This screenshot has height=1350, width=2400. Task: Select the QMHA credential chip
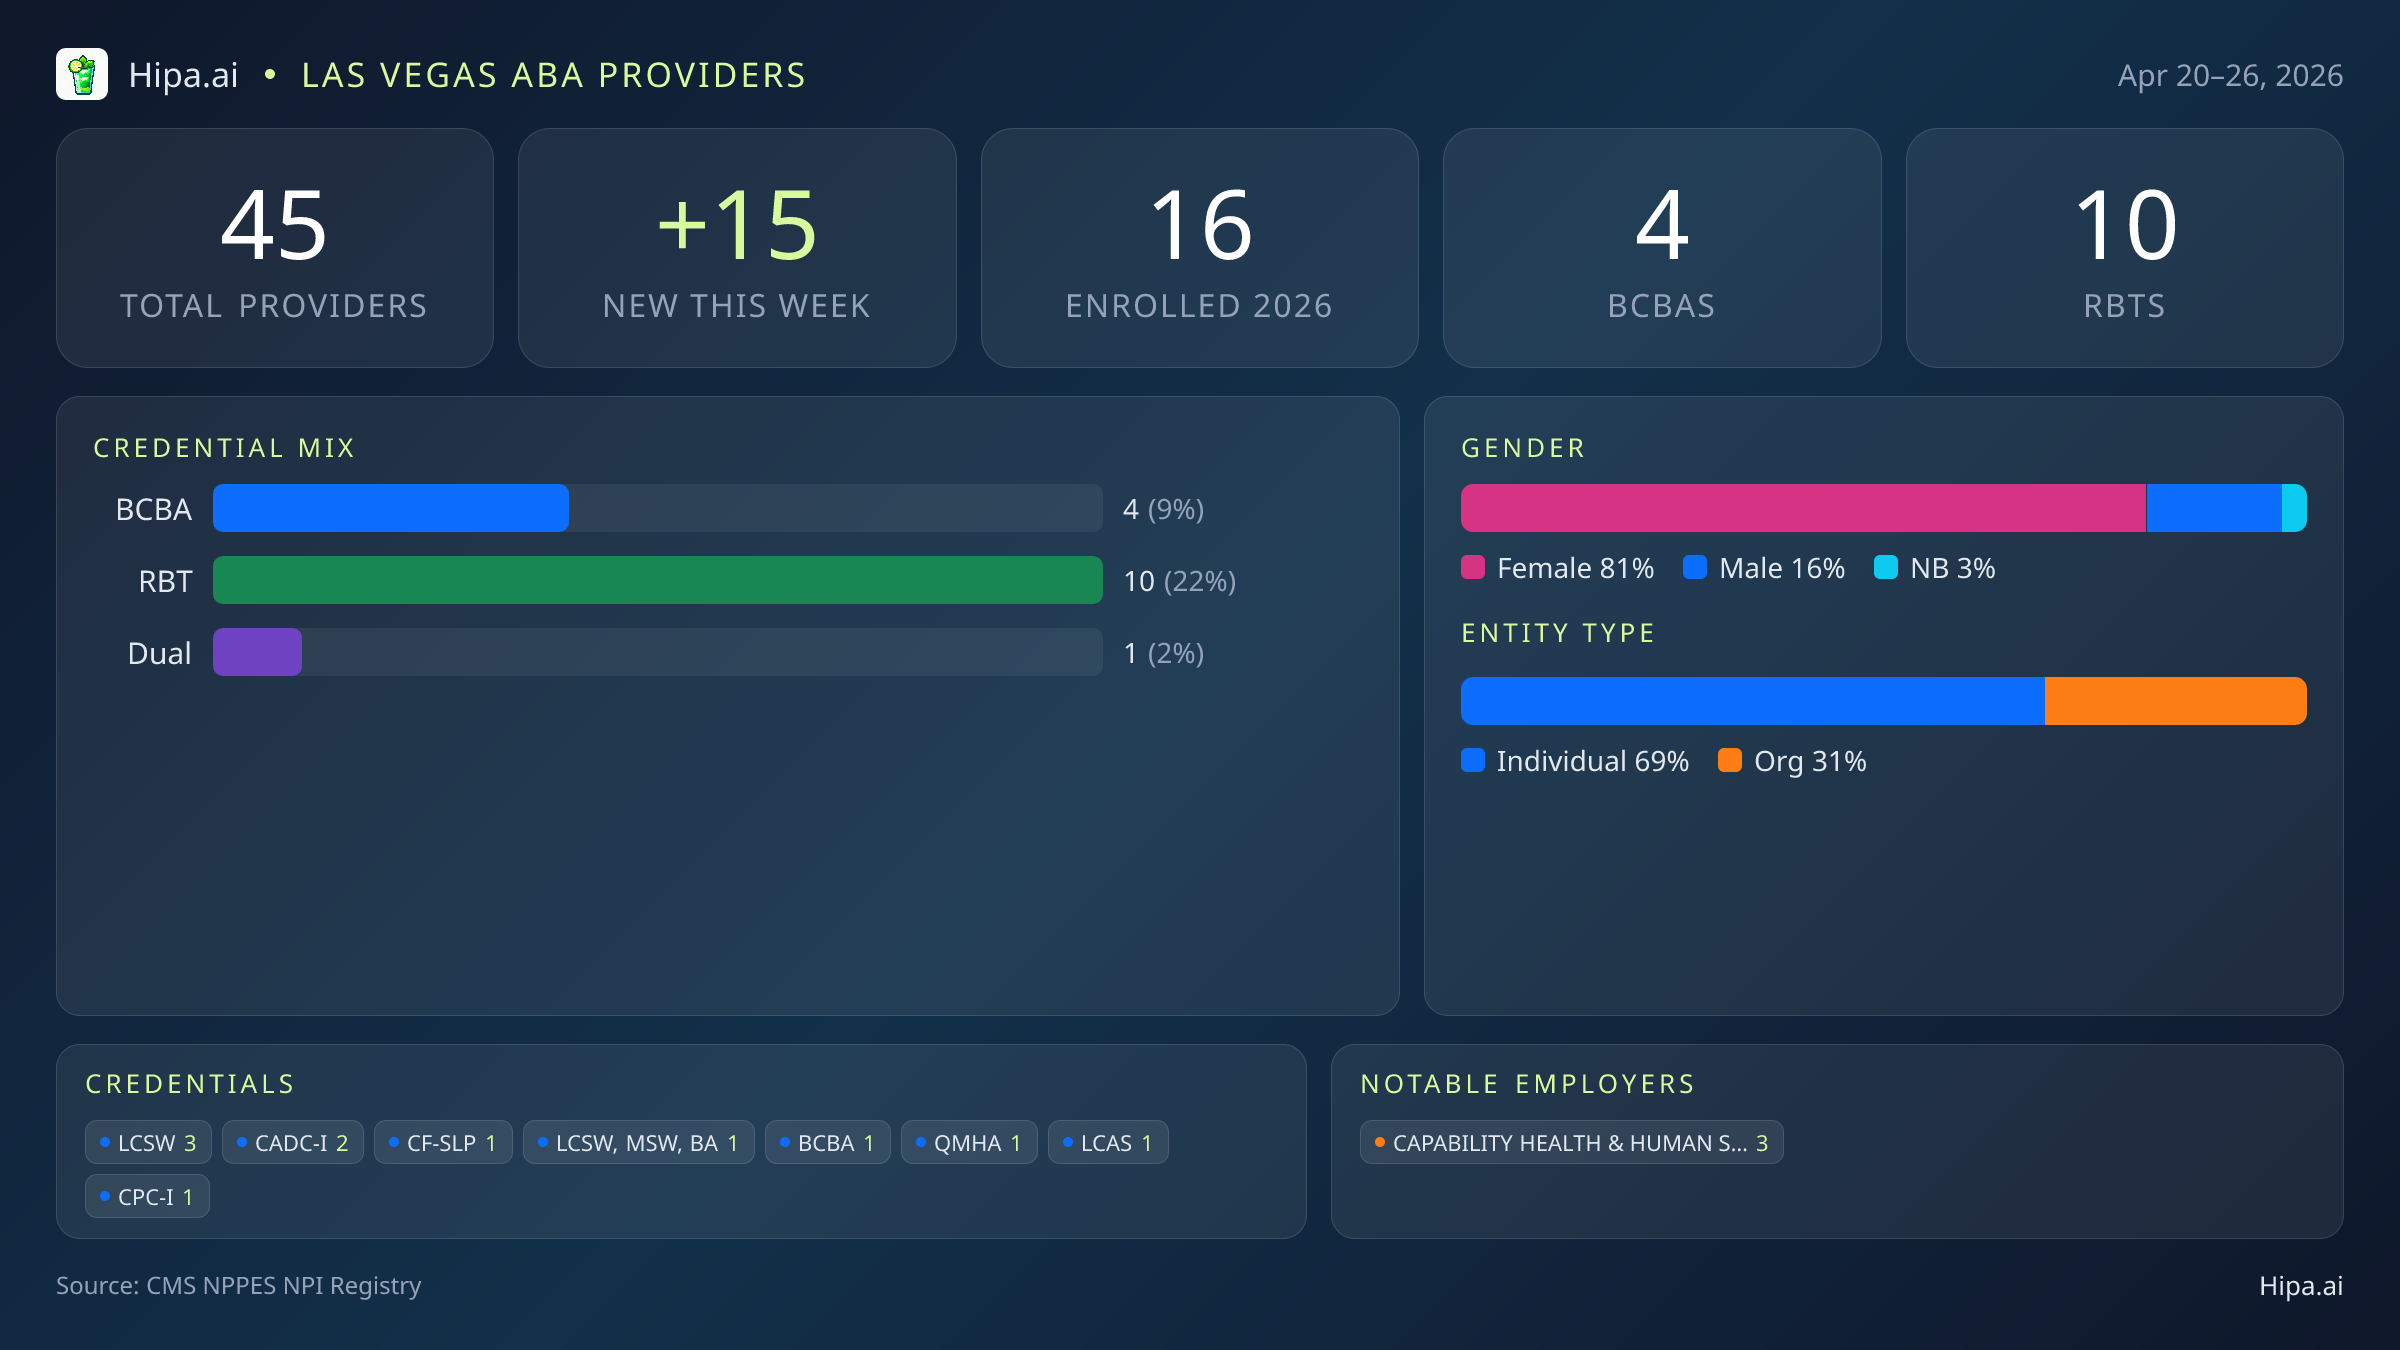pos(969,1143)
